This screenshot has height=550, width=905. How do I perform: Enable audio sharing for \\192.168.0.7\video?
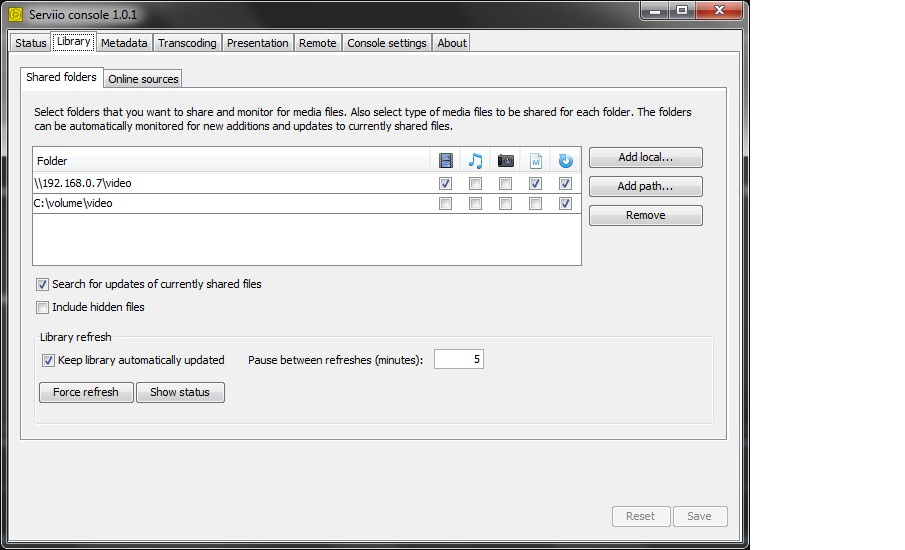[475, 184]
